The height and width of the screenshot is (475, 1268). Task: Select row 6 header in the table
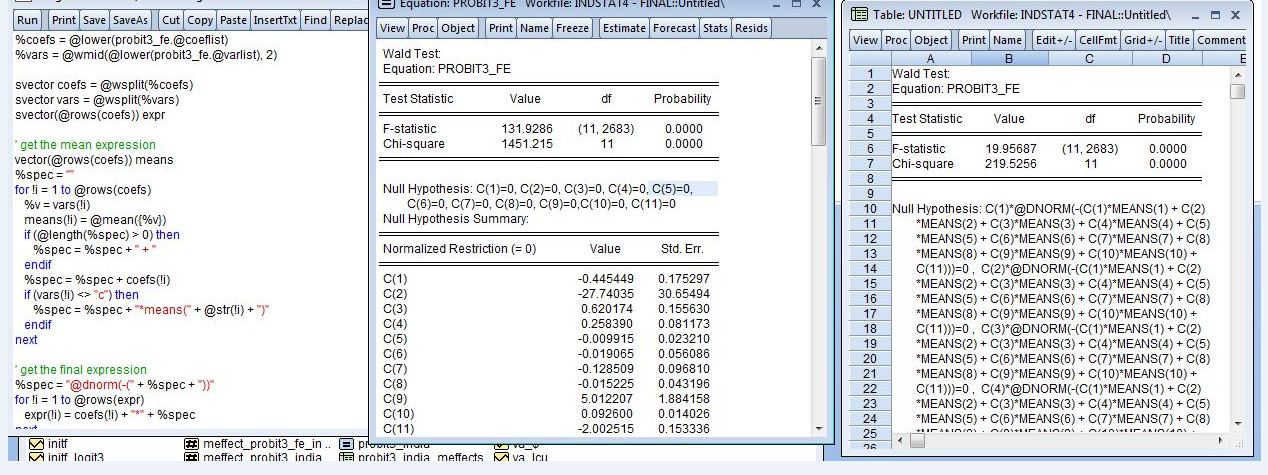point(869,149)
